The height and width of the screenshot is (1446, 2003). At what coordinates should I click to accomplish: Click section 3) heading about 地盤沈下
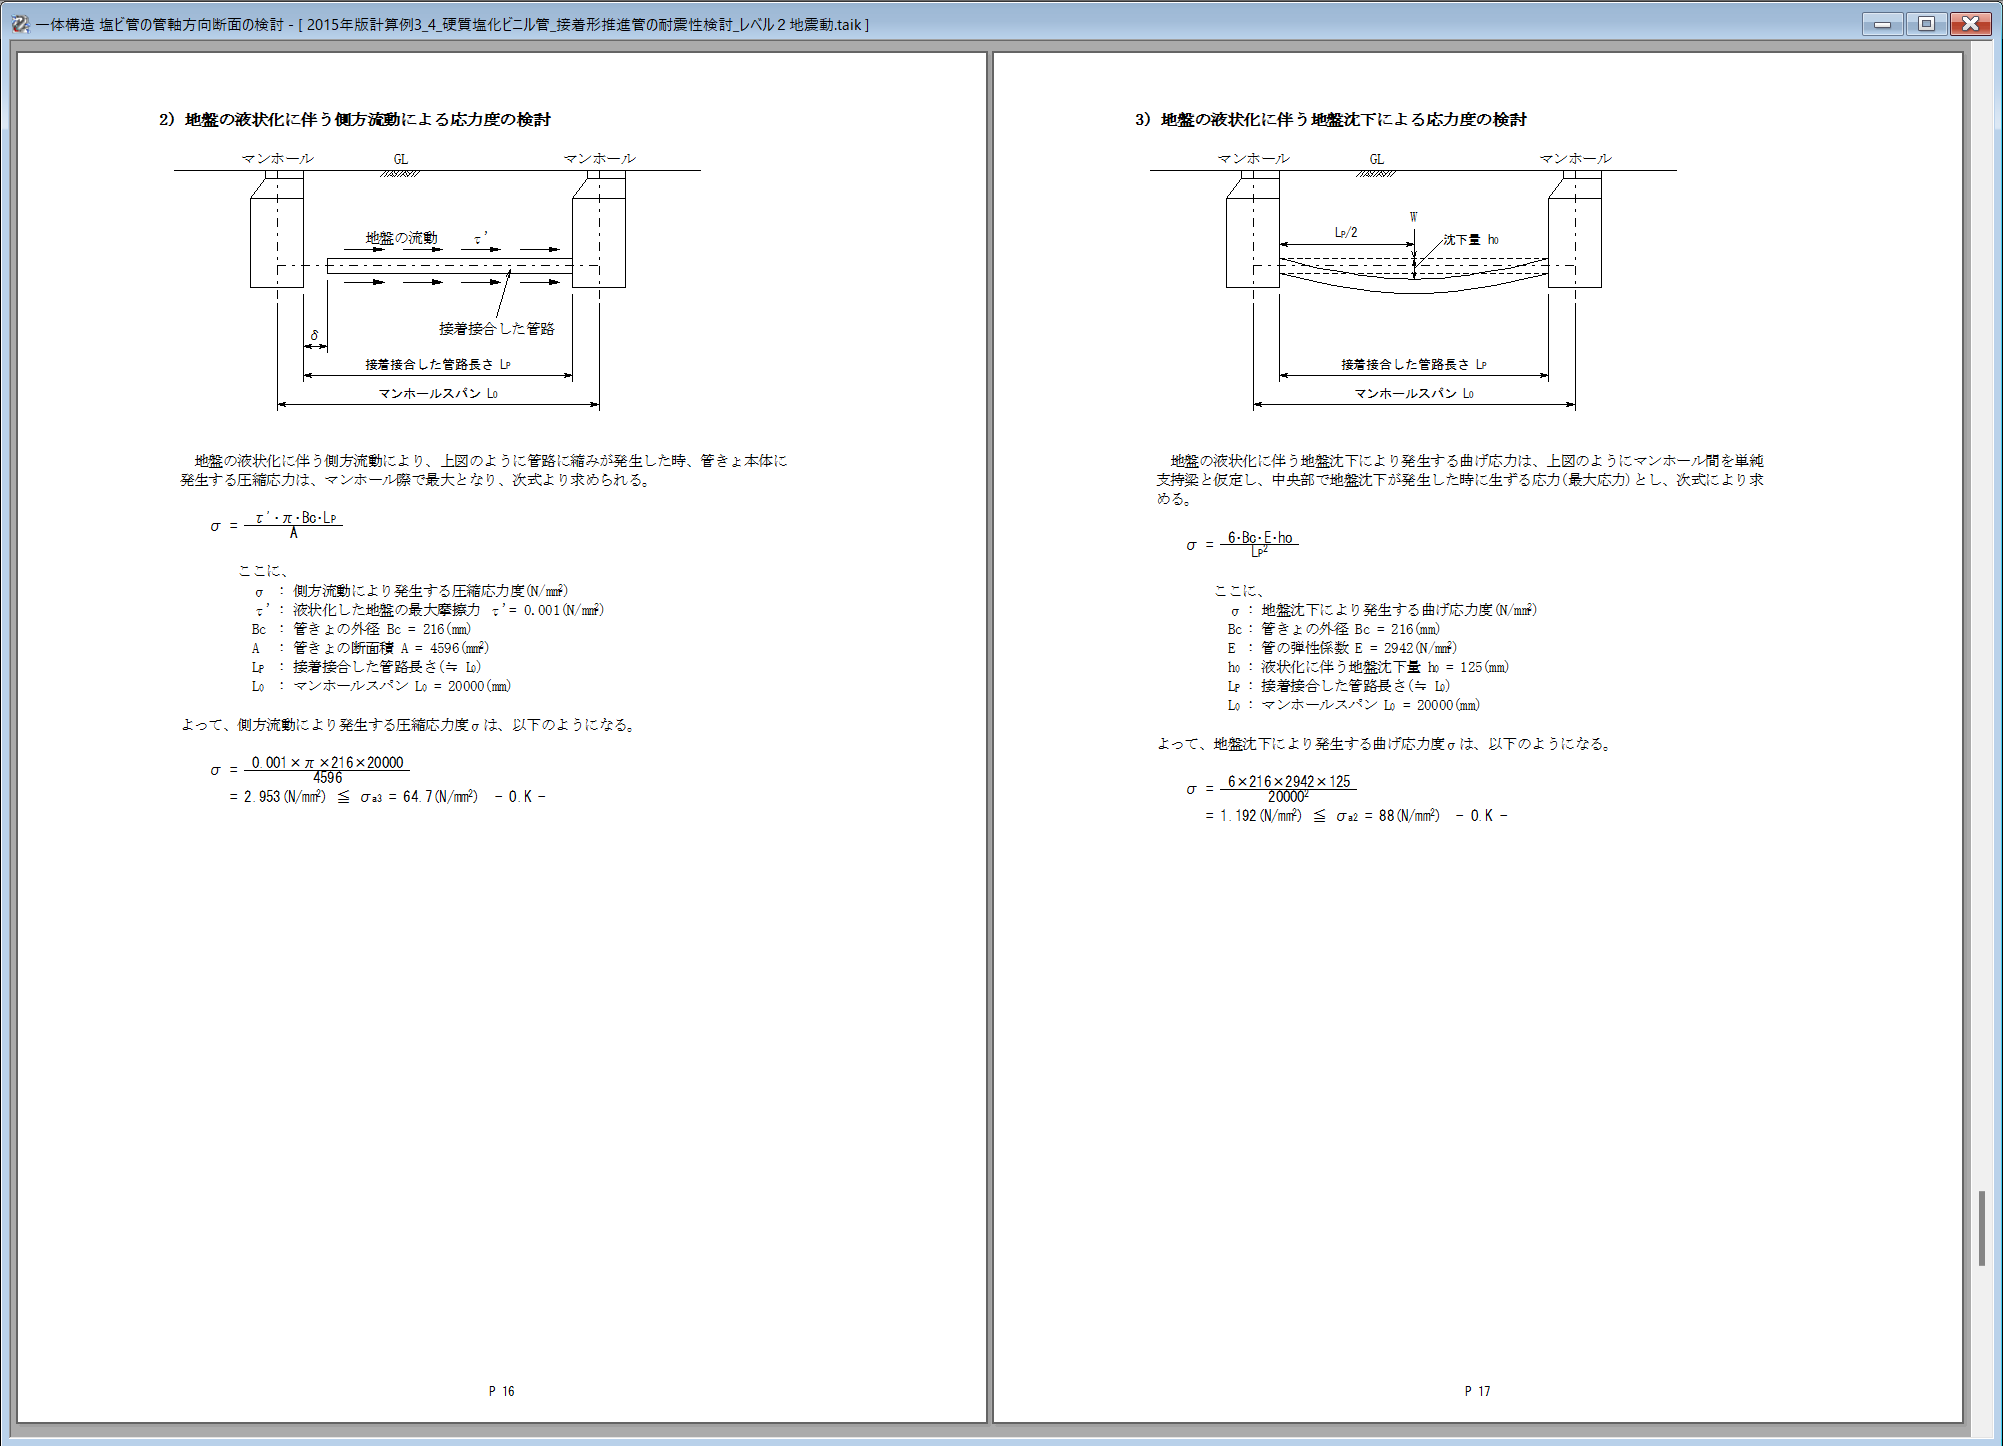coord(1331,120)
